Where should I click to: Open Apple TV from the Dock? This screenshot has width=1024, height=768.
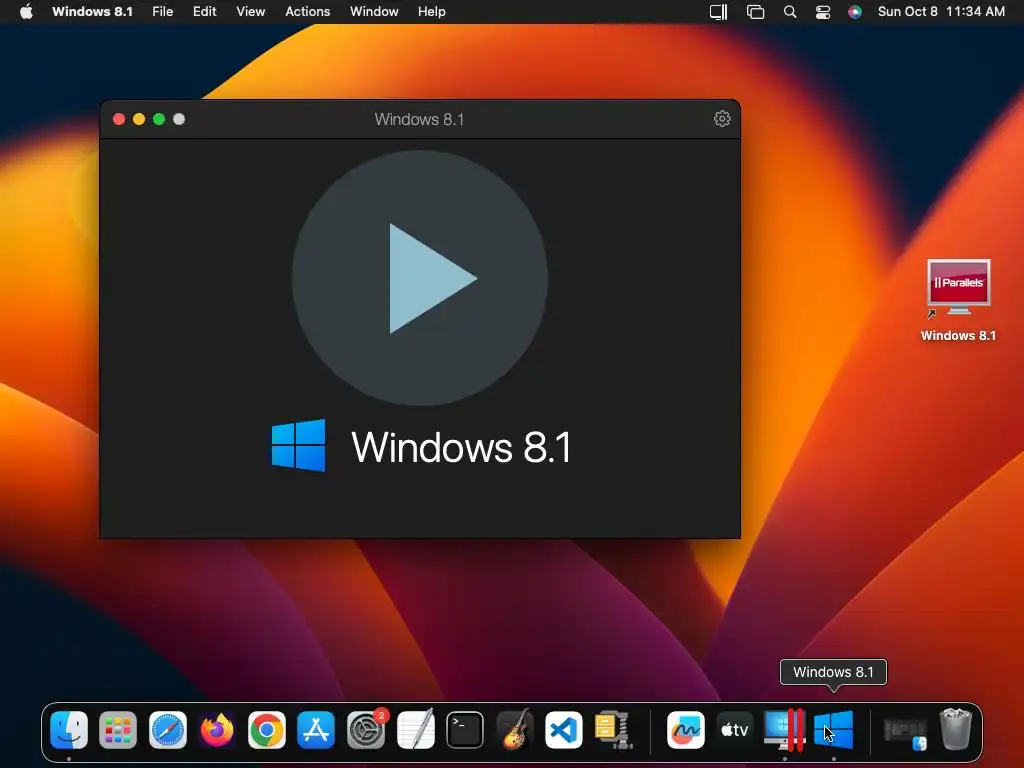[x=735, y=729]
